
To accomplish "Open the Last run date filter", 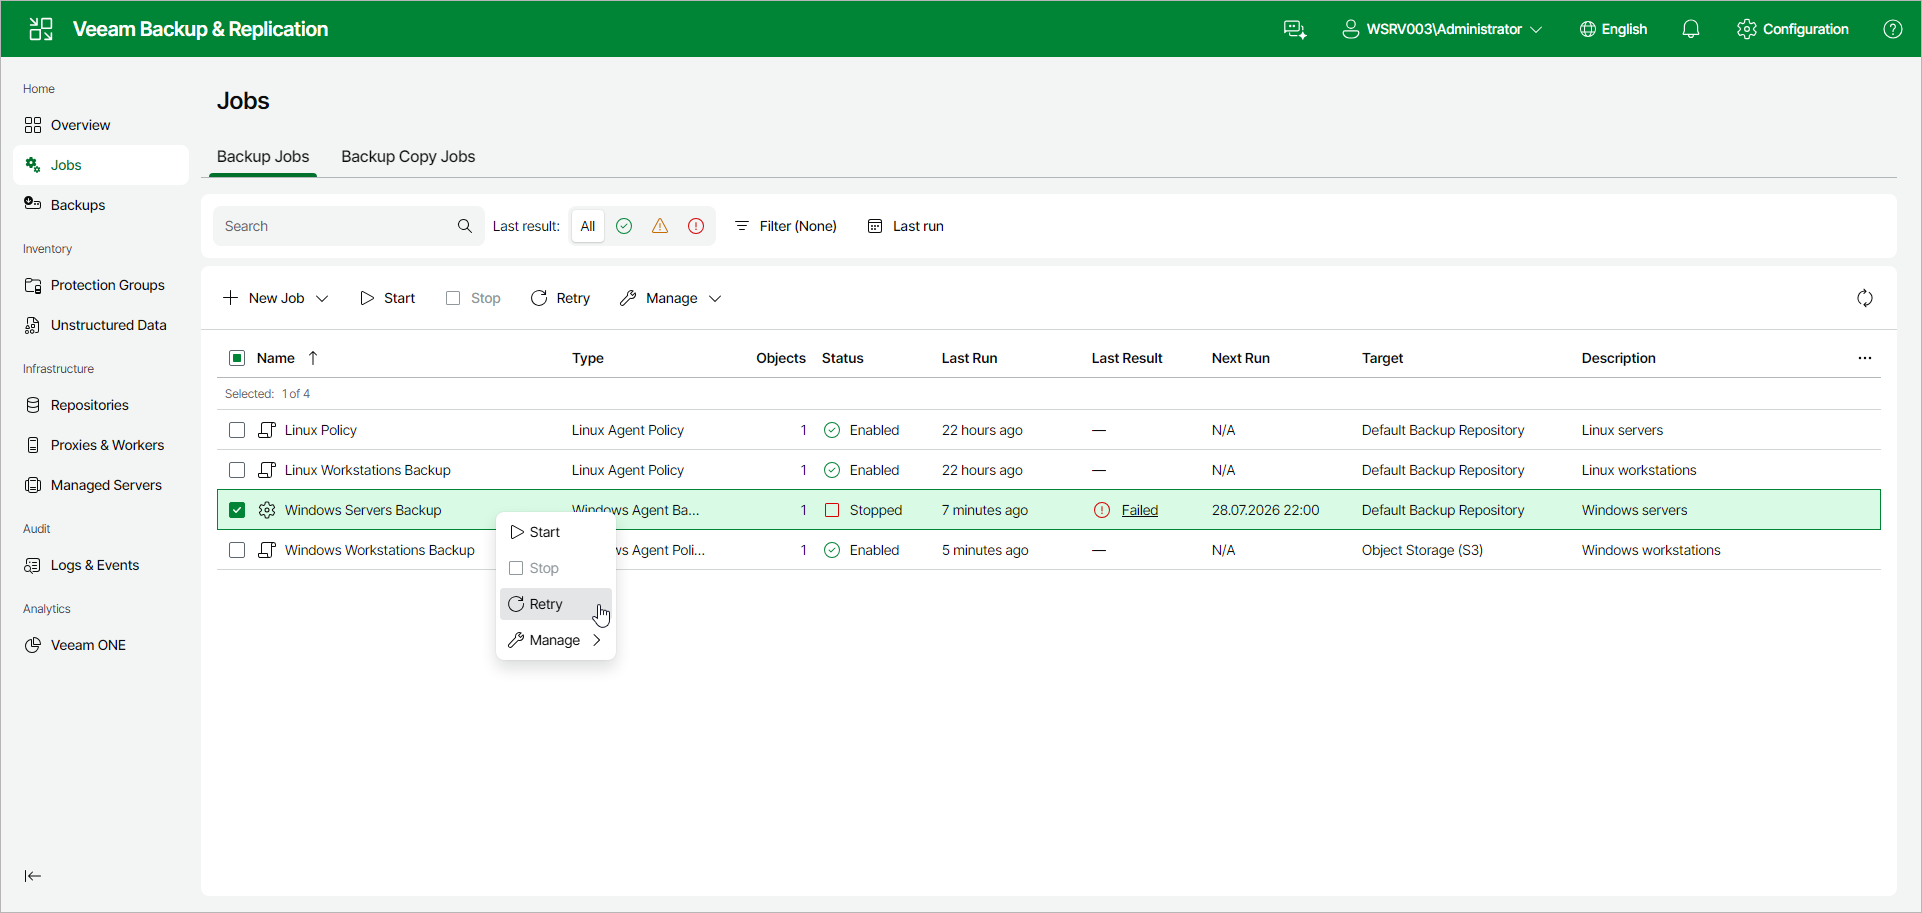I will [x=906, y=226].
